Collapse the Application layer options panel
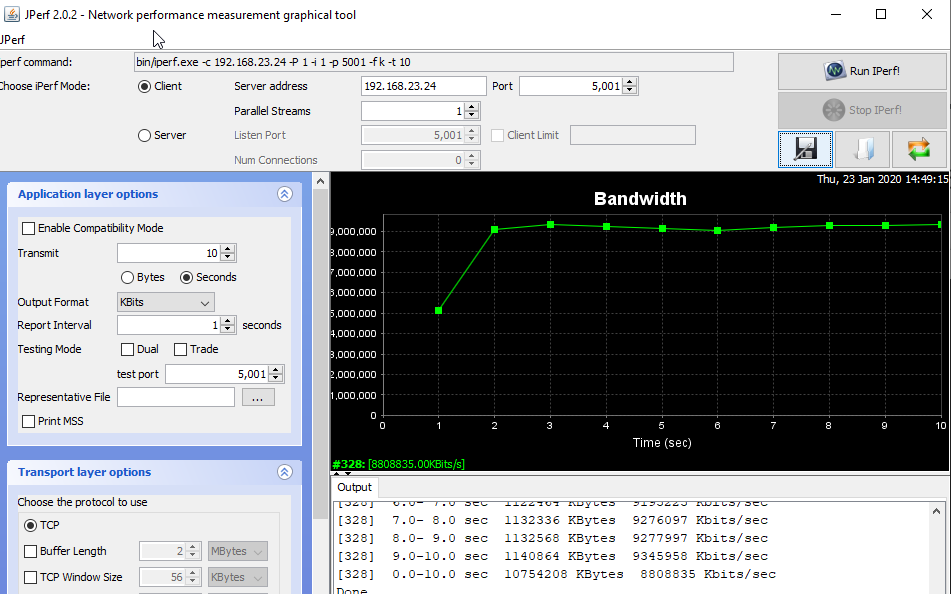This screenshot has width=951, height=594. 284,194
